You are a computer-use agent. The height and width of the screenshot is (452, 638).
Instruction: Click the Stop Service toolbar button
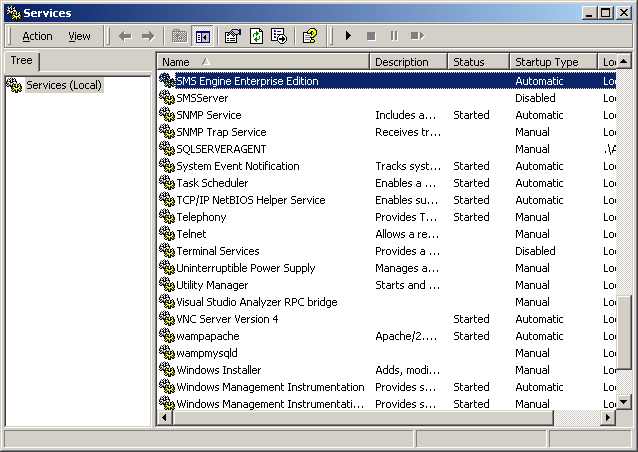tap(371, 36)
